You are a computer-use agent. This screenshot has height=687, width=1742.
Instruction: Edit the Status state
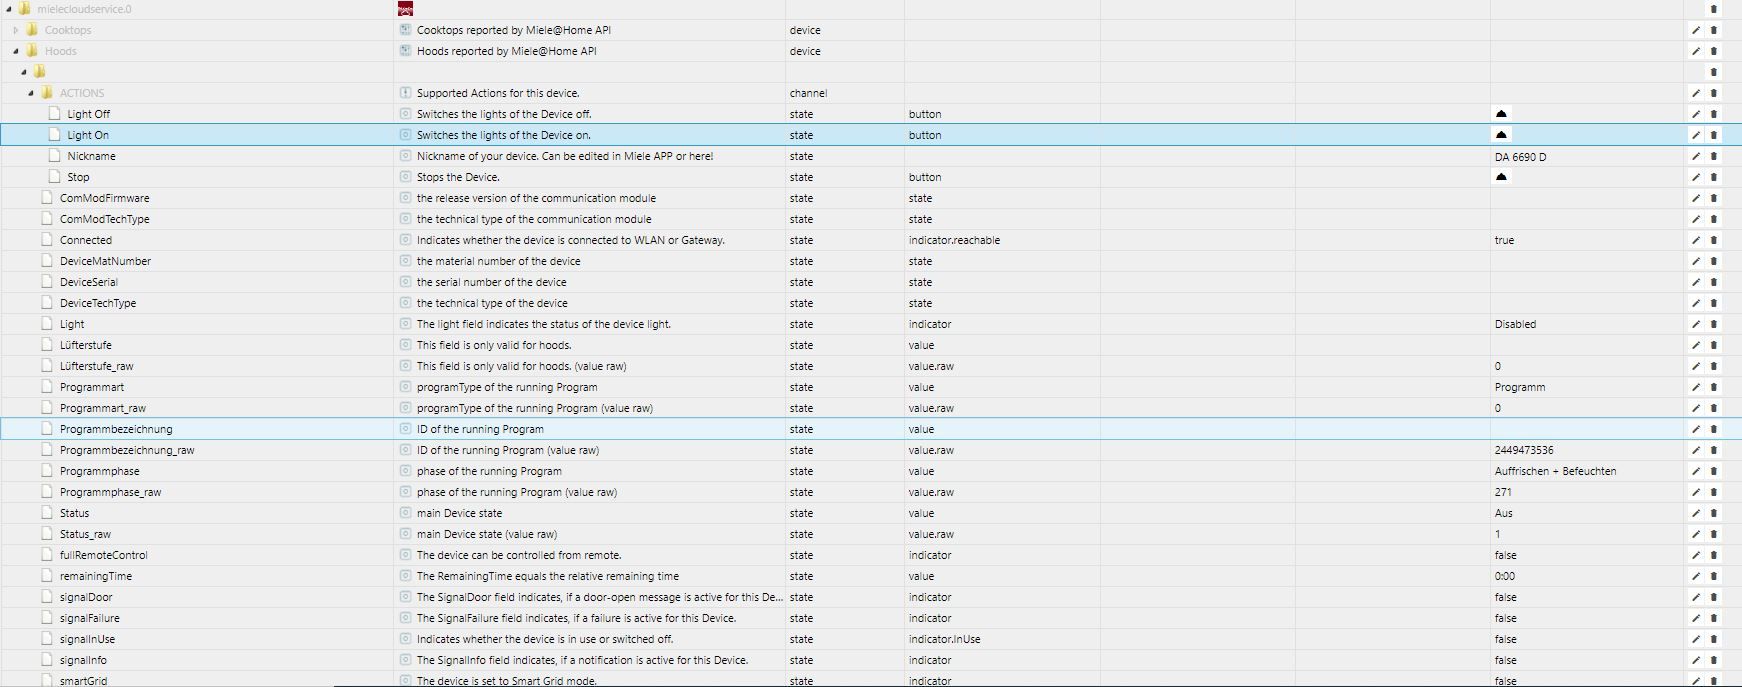[1696, 513]
